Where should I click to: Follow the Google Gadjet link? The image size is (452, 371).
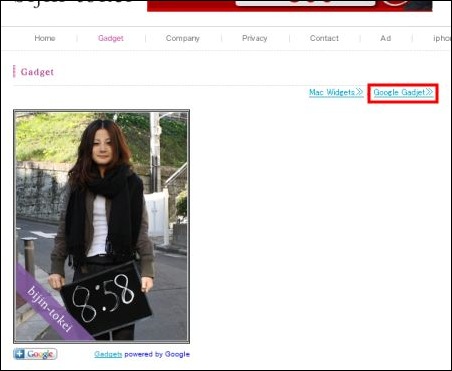coord(403,92)
